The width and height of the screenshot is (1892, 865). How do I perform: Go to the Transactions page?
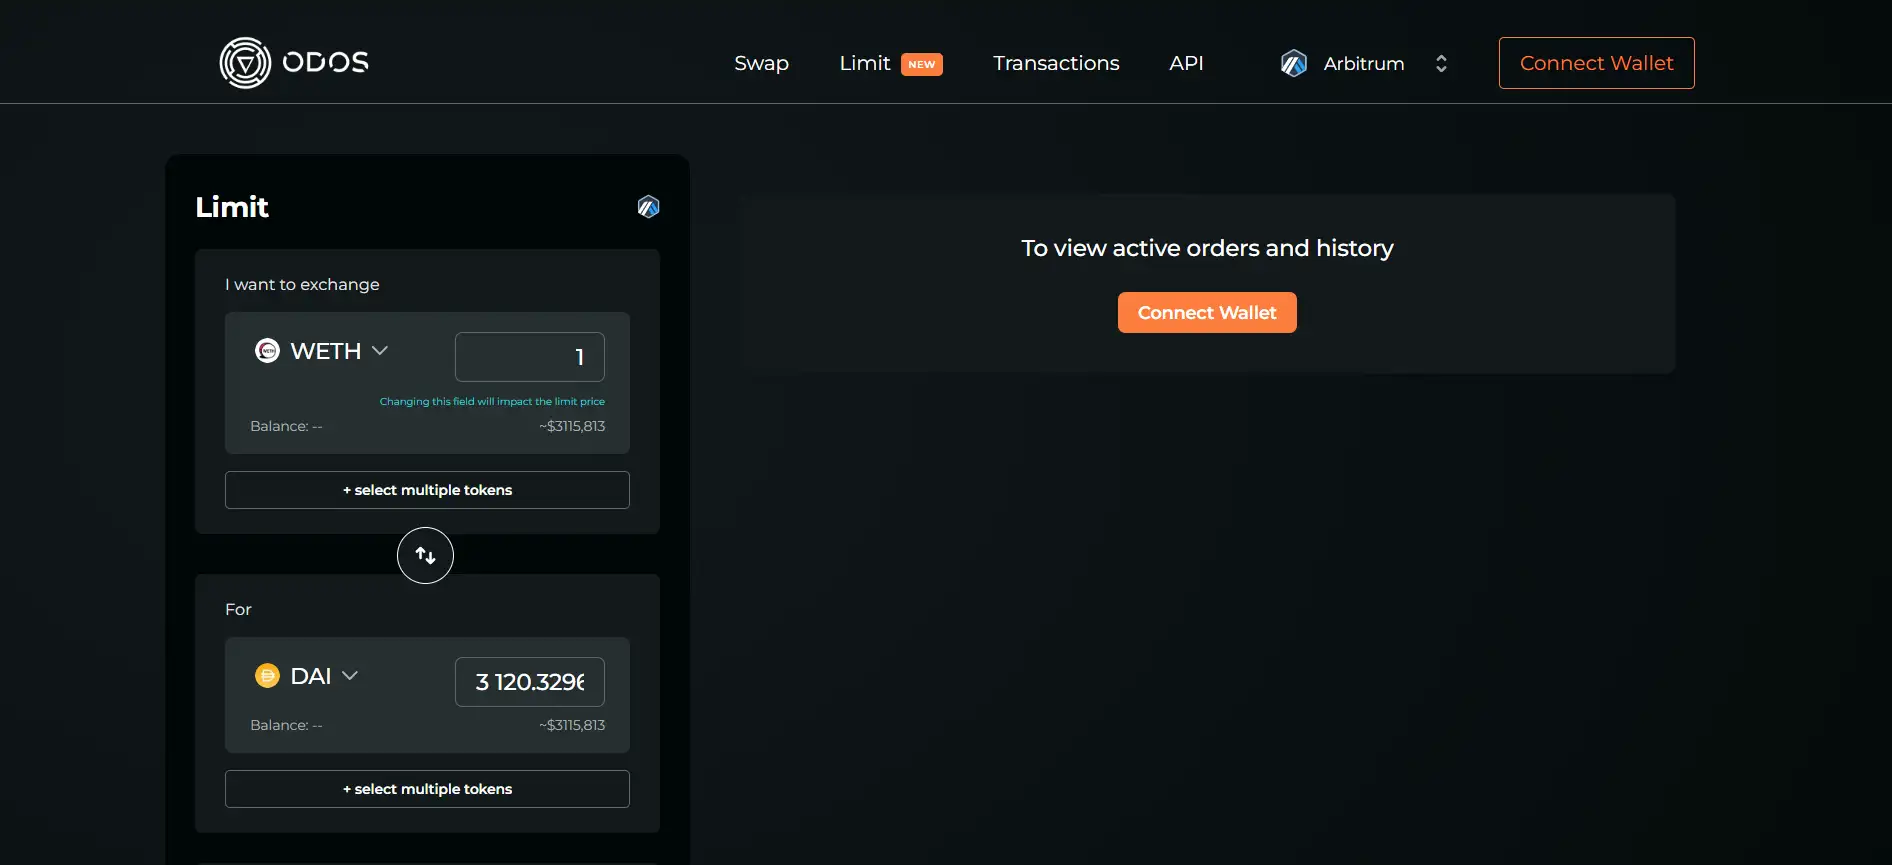coord(1056,63)
